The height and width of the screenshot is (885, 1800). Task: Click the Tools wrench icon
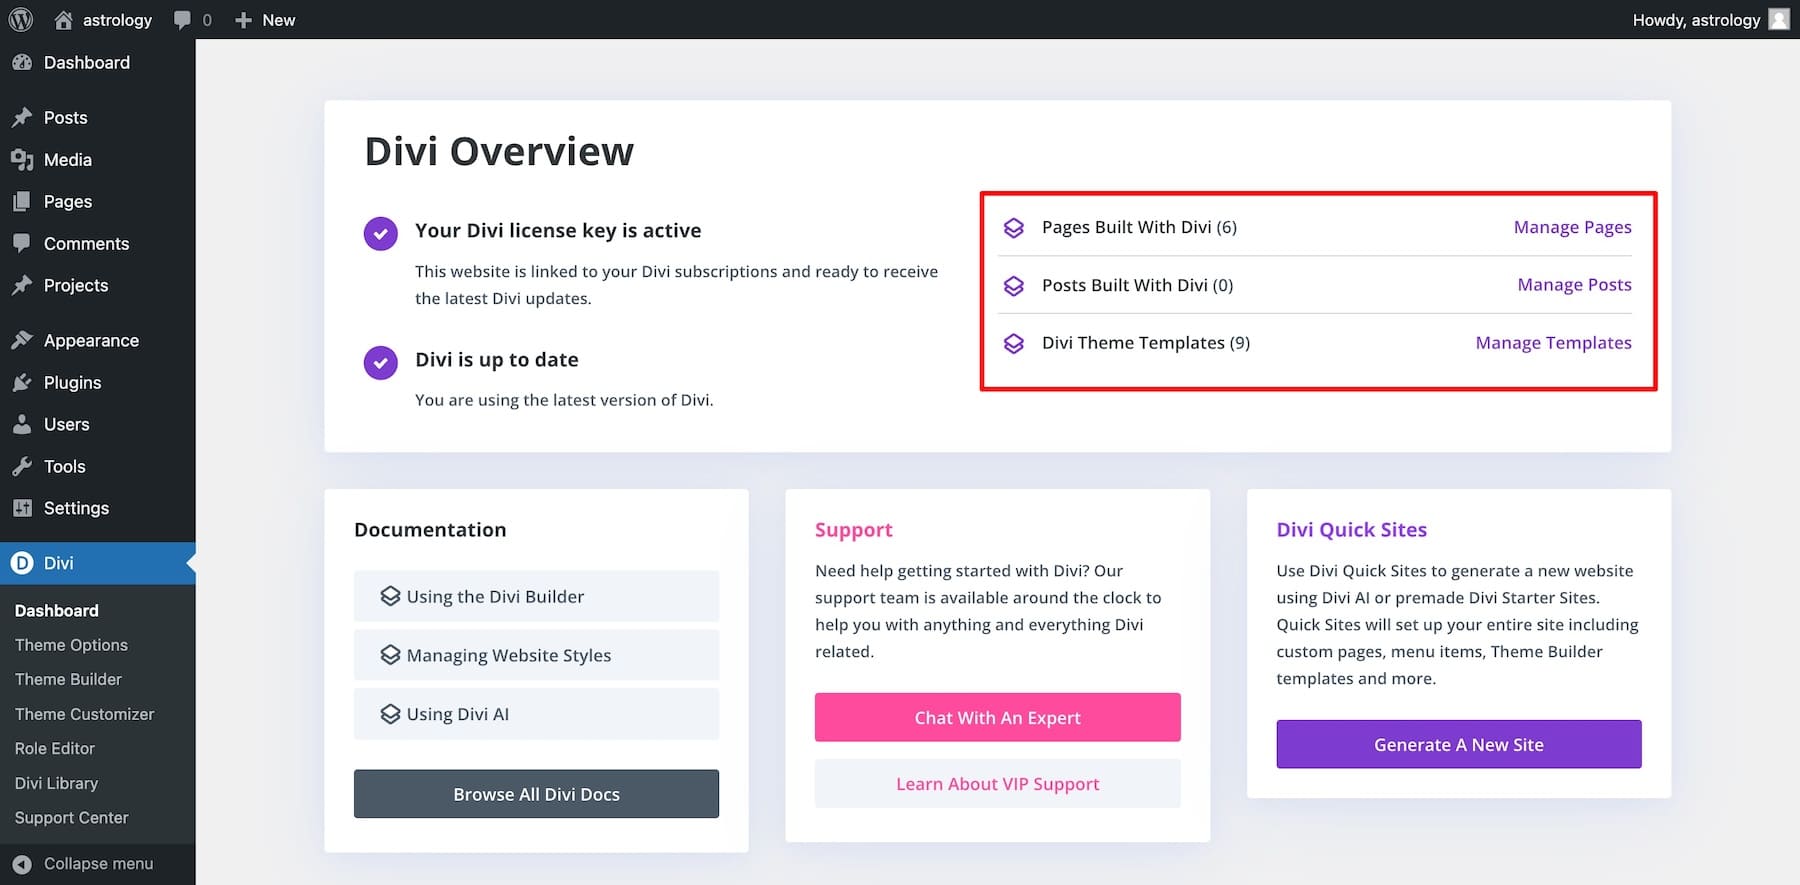[22, 466]
